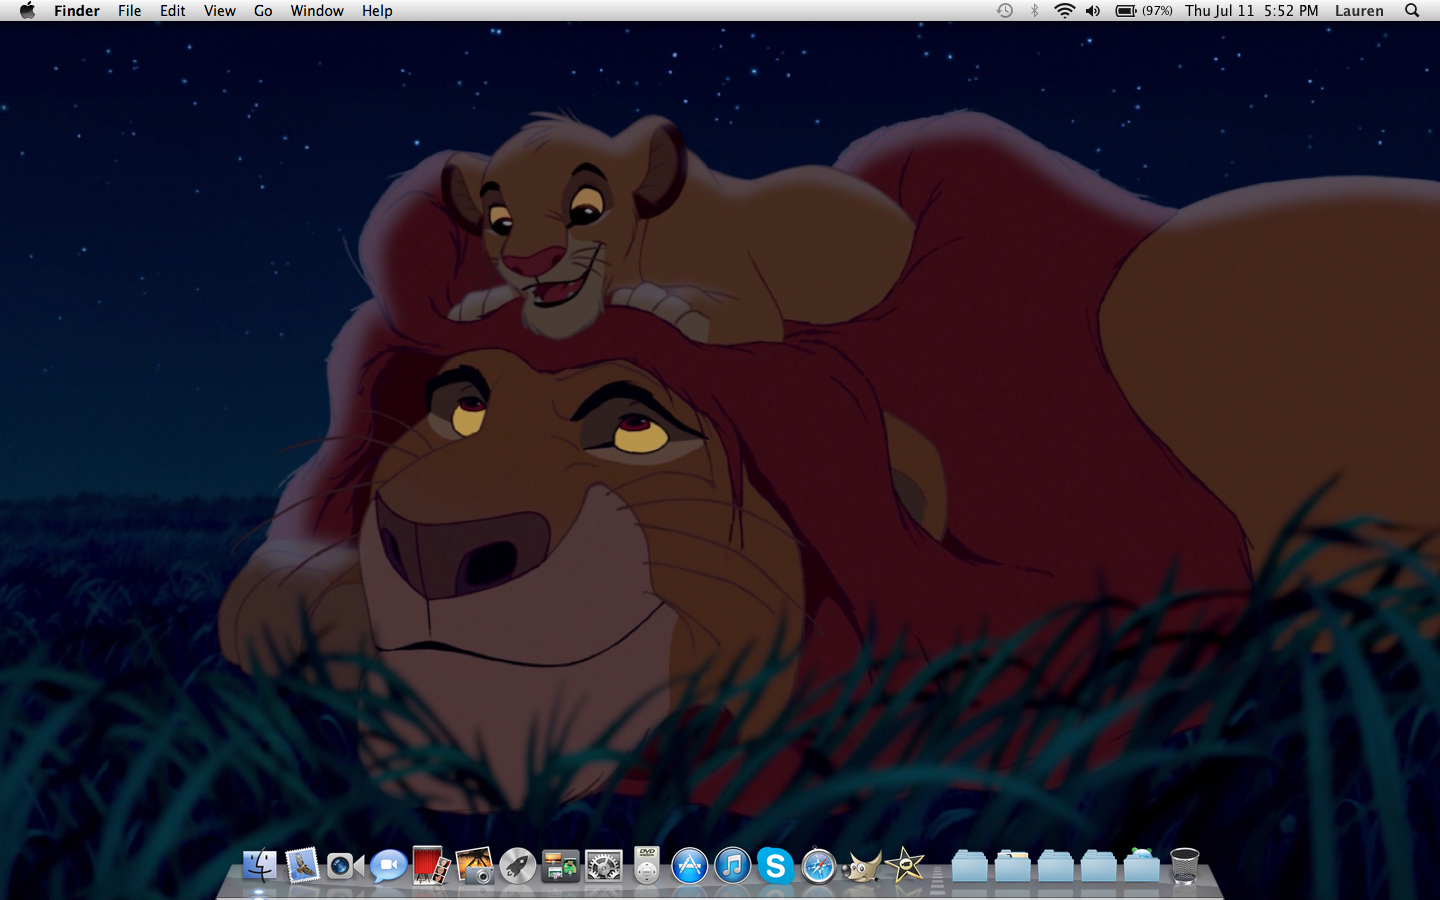The image size is (1440, 900).
Task: Launch the Mac App Store
Action: click(x=689, y=865)
